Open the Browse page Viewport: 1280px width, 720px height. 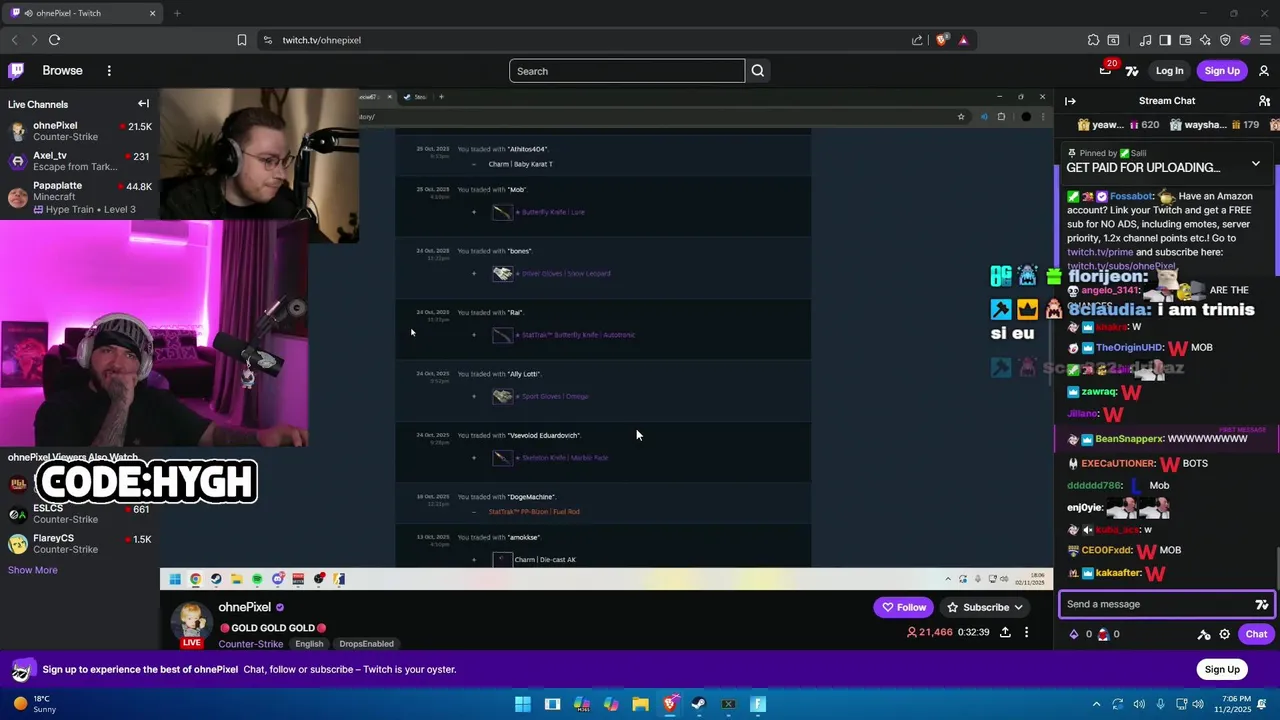(62, 71)
